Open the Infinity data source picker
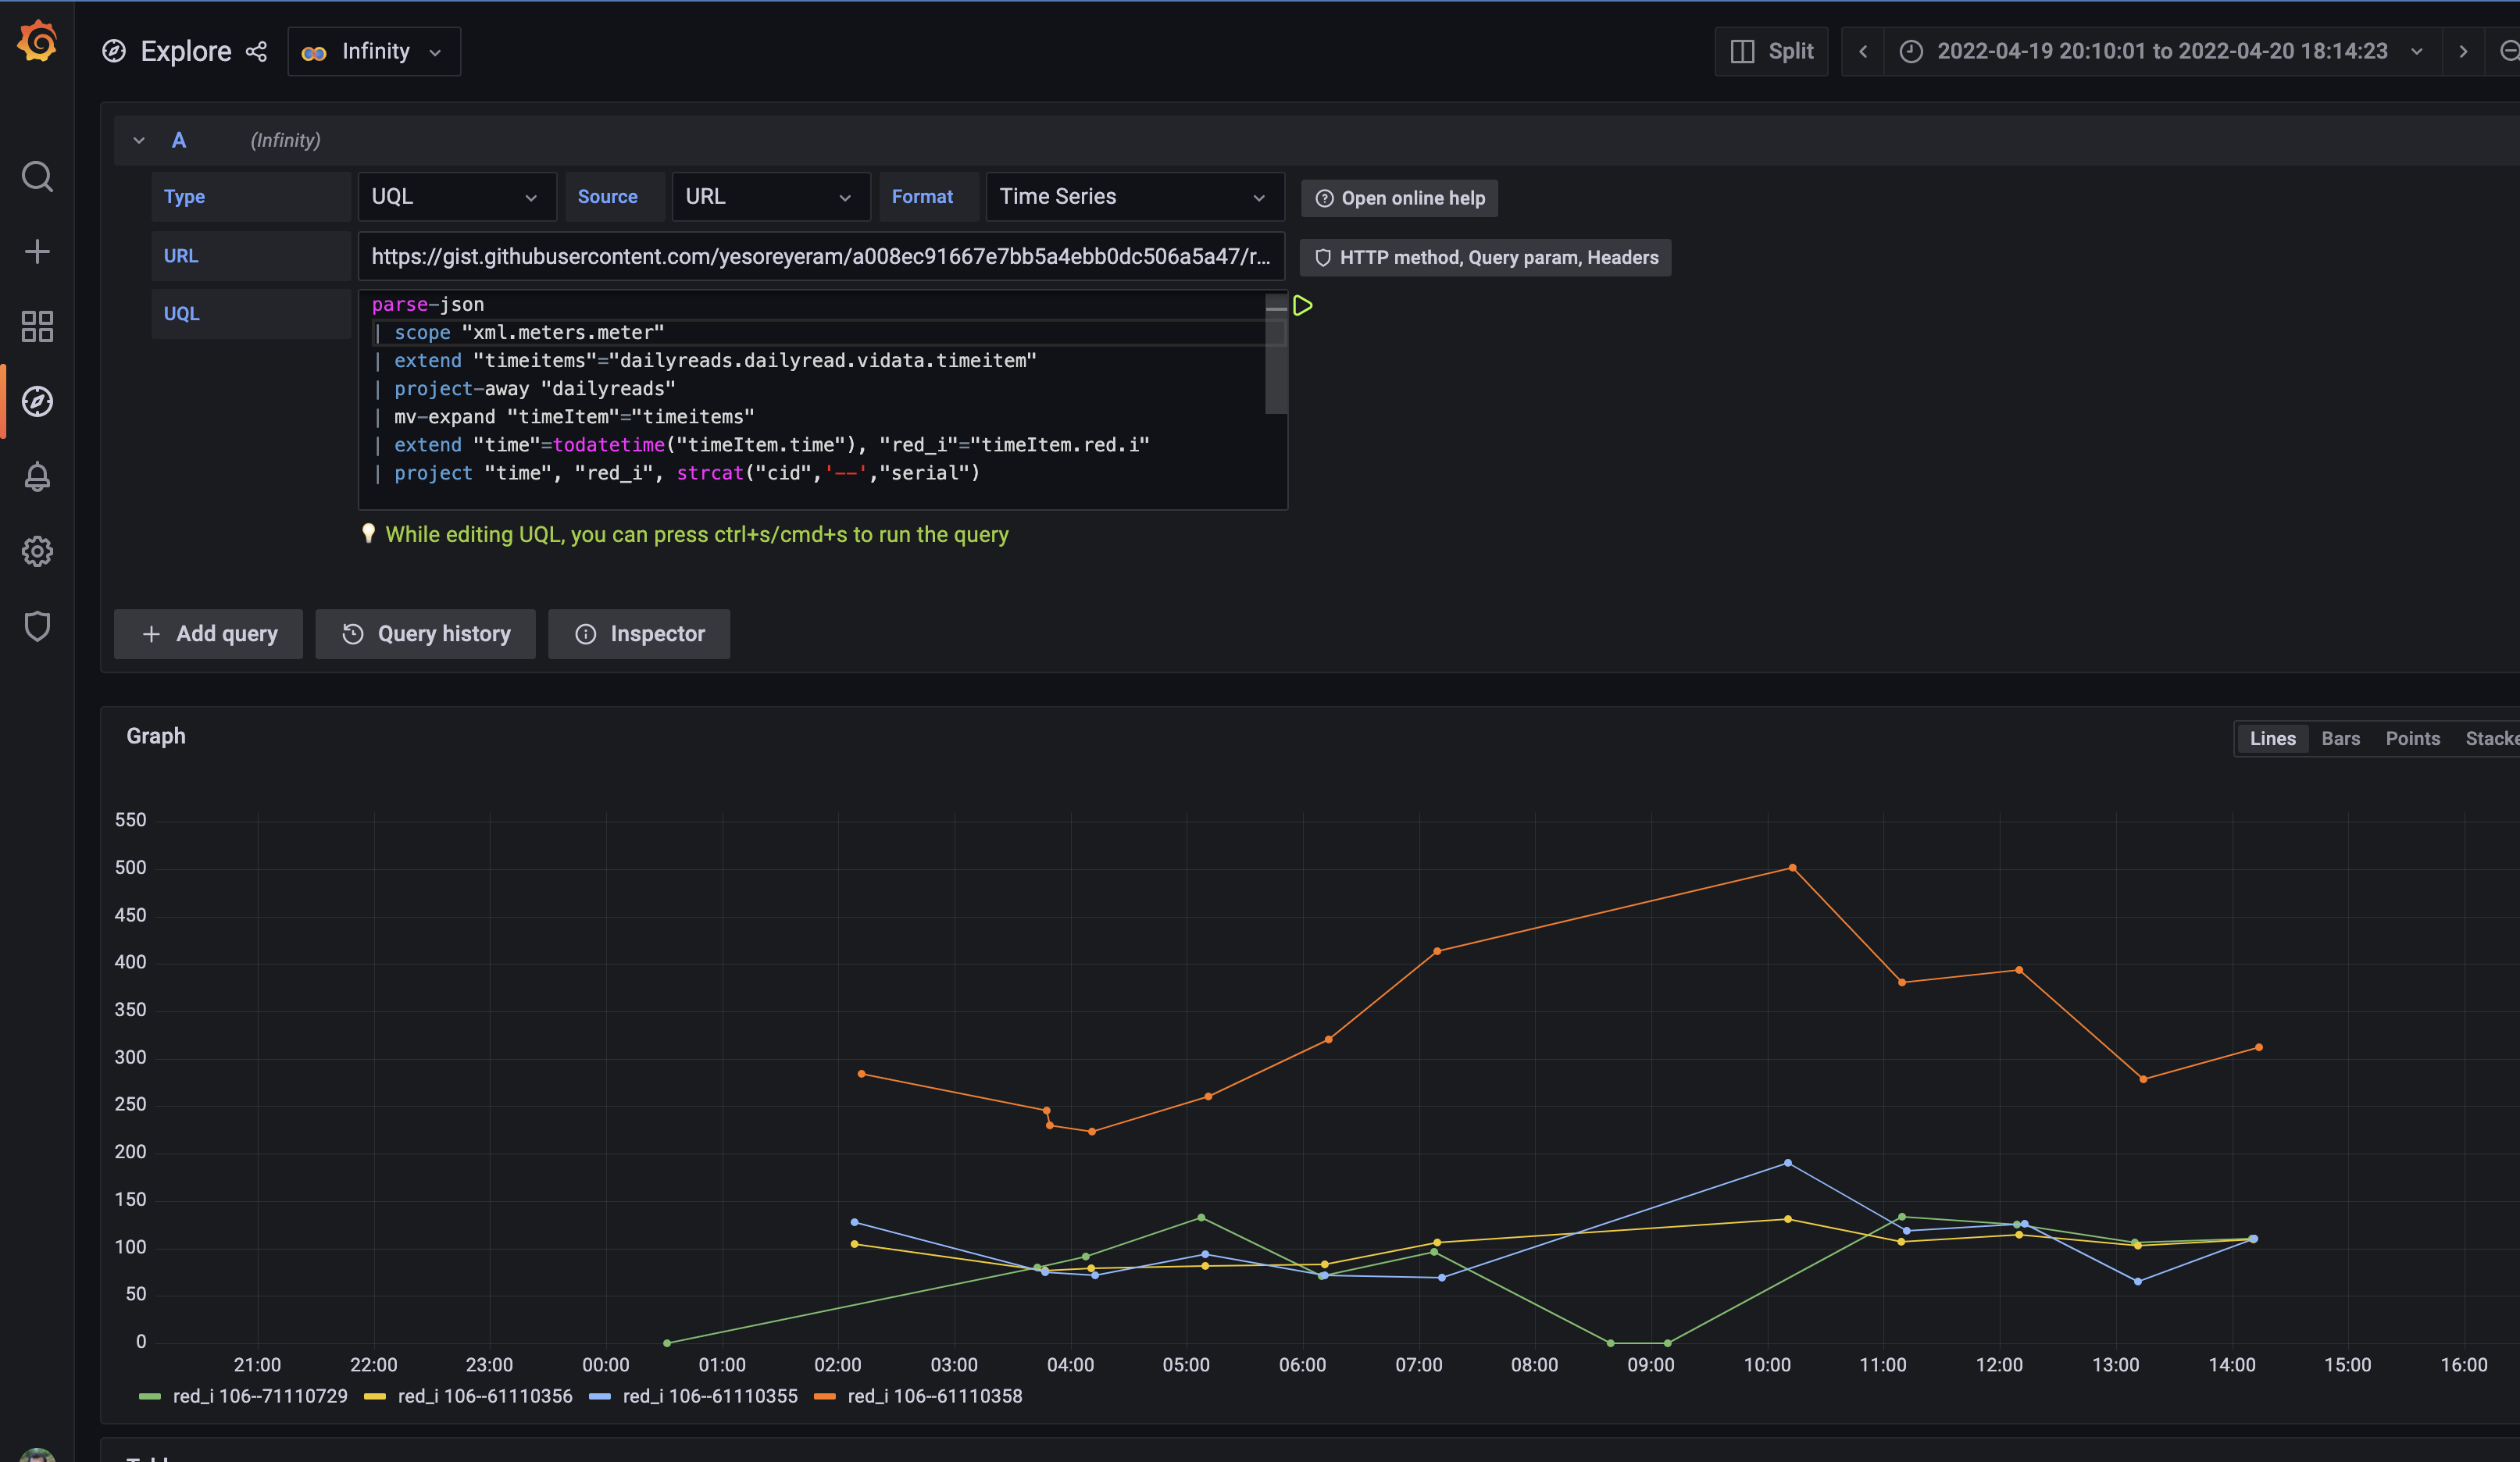The image size is (2520, 1462). pos(374,51)
